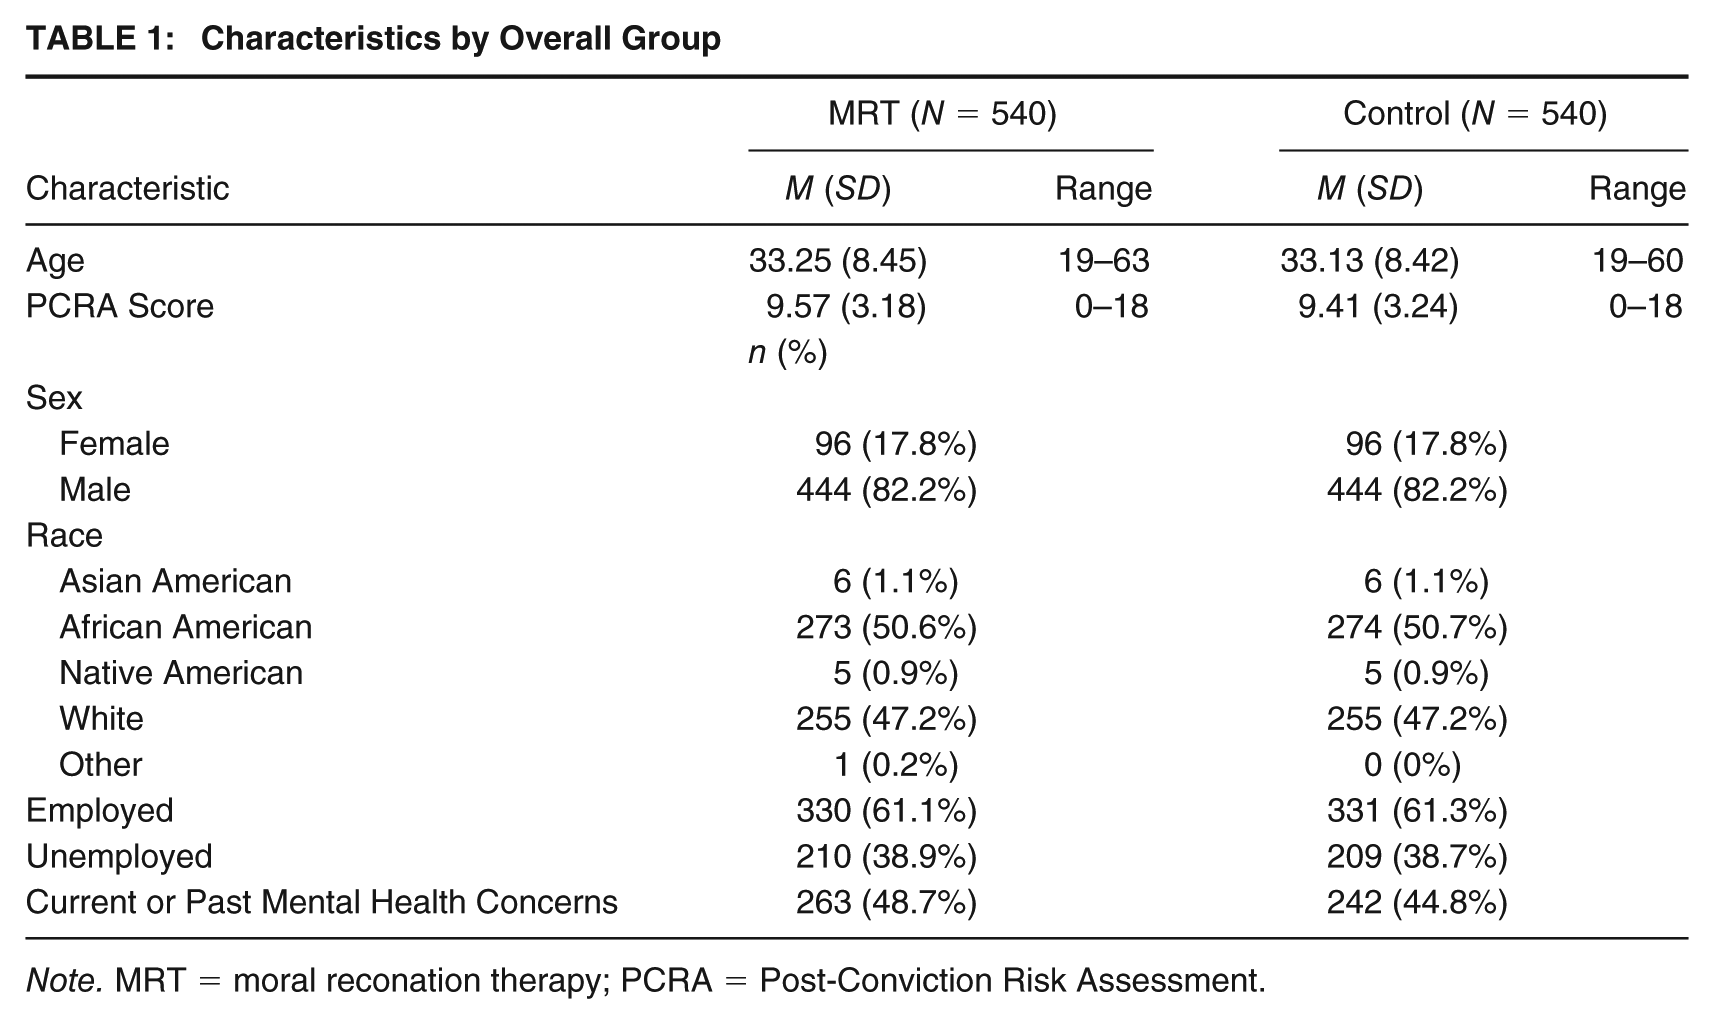
Task: Click the table title 'Characteristics by Overall Group'
Action: [461, 38]
